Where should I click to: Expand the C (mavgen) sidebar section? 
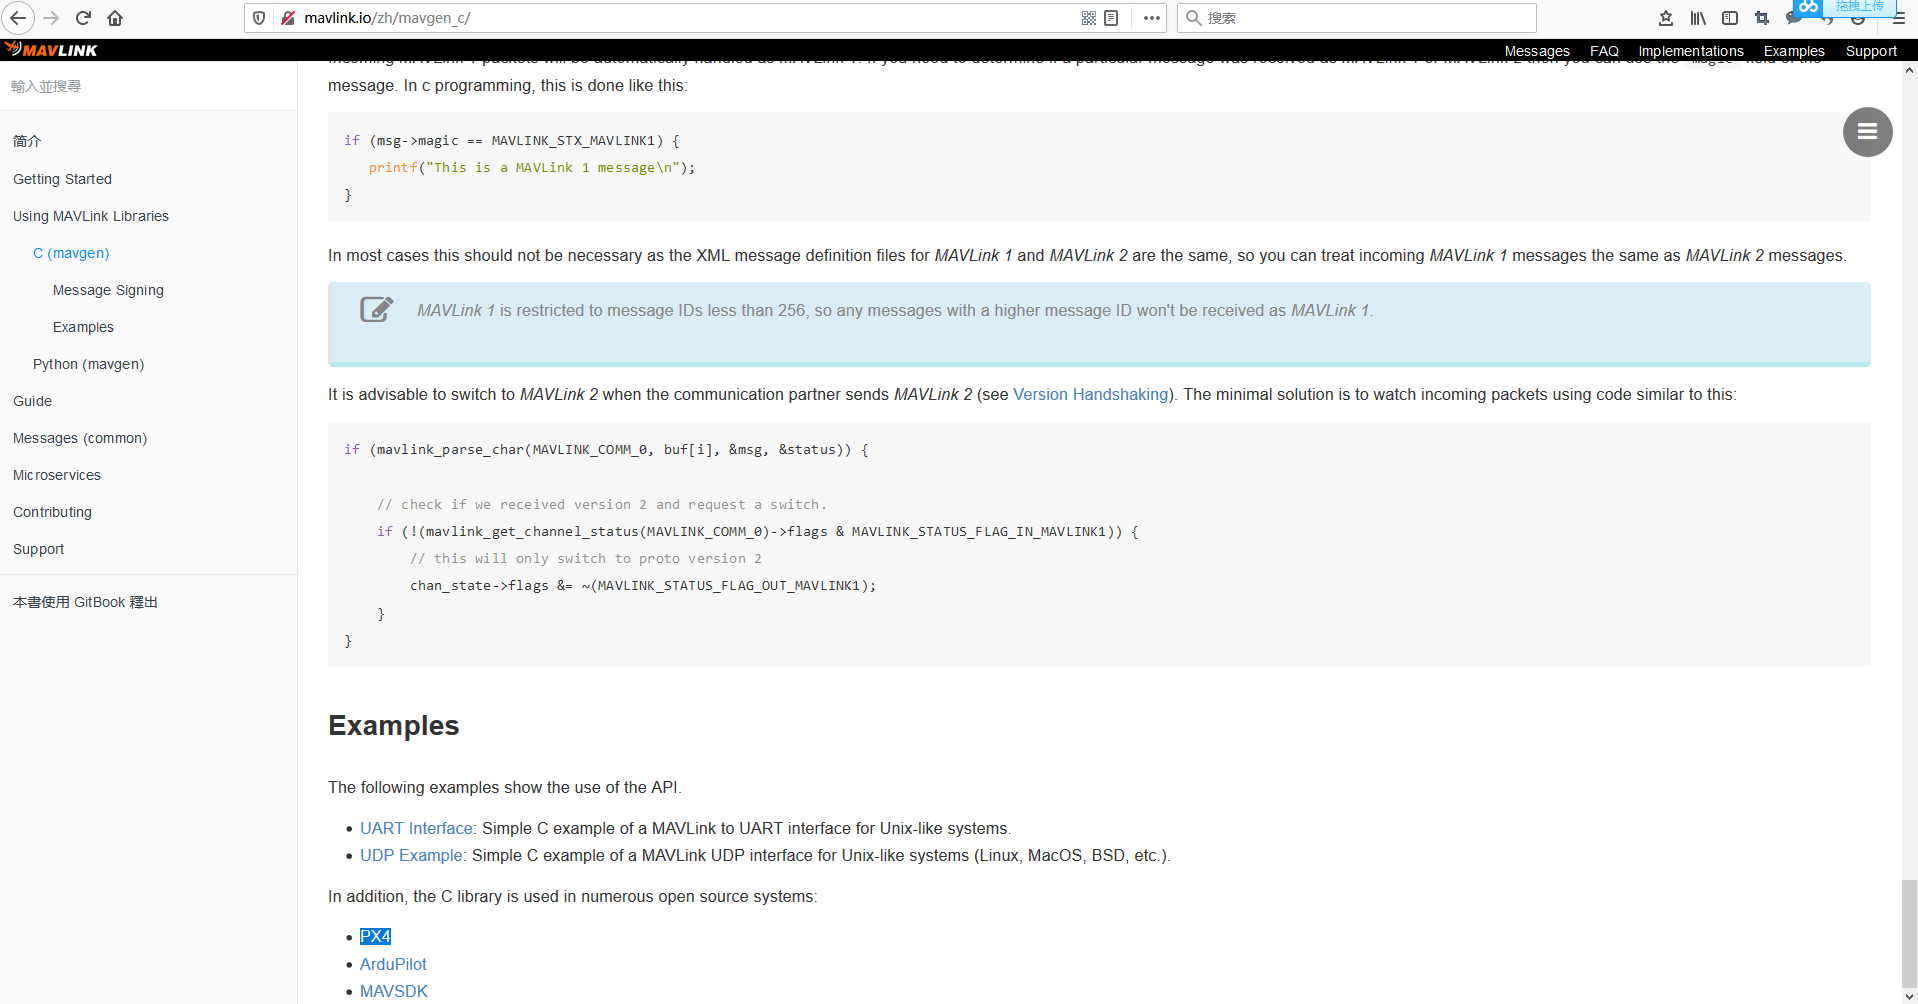tap(71, 253)
